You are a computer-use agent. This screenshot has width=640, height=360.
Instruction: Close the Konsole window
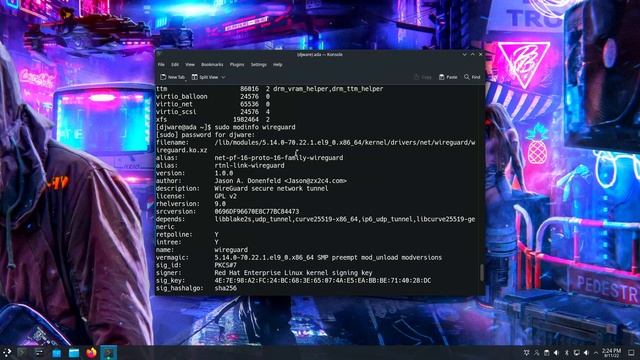(x=480, y=54)
